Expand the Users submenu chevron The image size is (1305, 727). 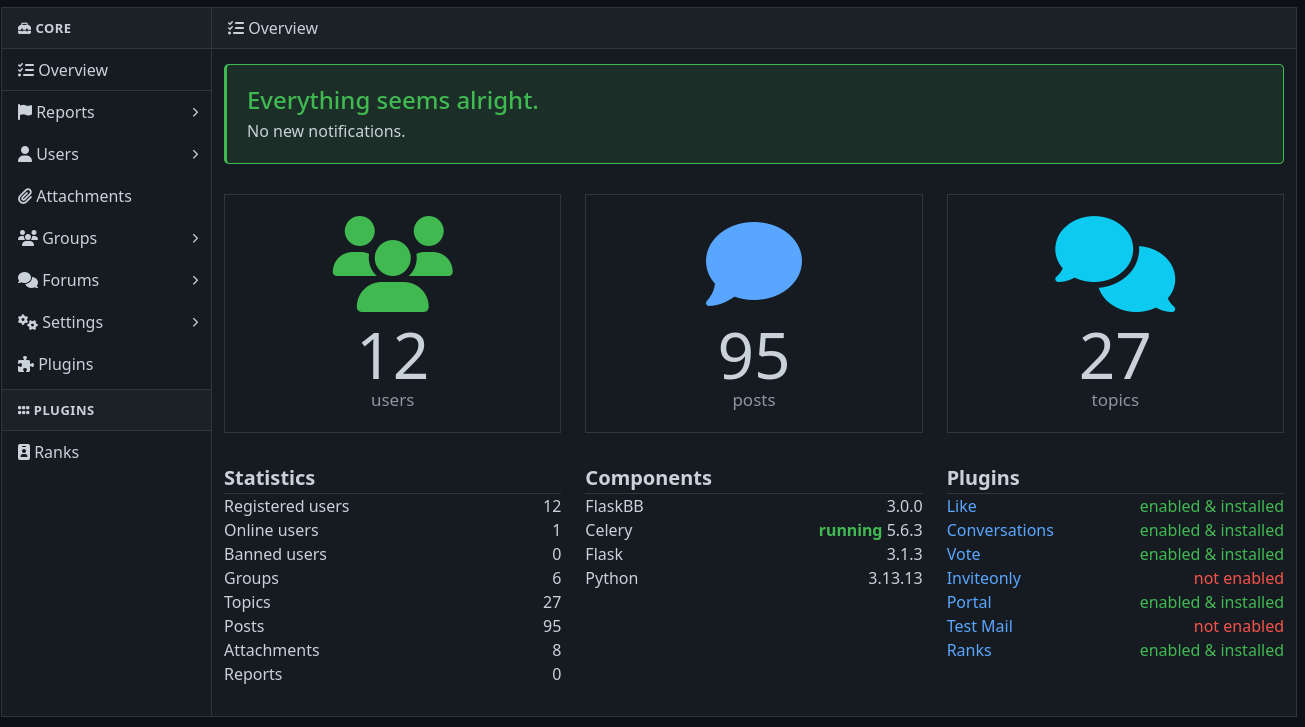point(195,154)
